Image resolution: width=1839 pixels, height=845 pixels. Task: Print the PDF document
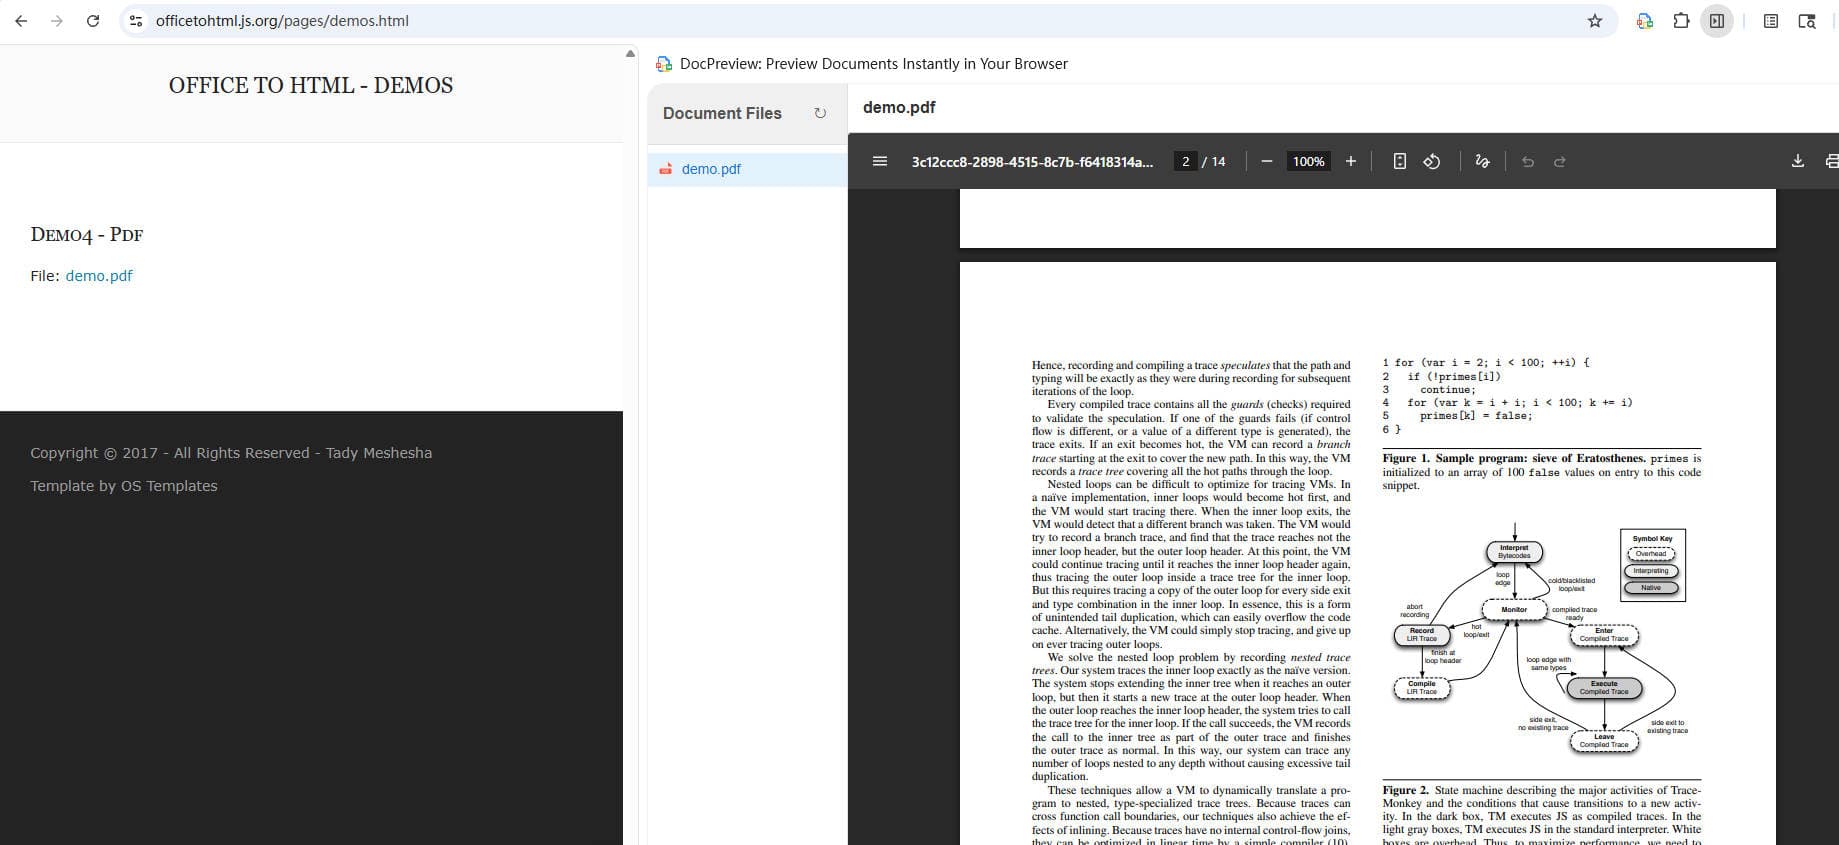coord(1831,161)
